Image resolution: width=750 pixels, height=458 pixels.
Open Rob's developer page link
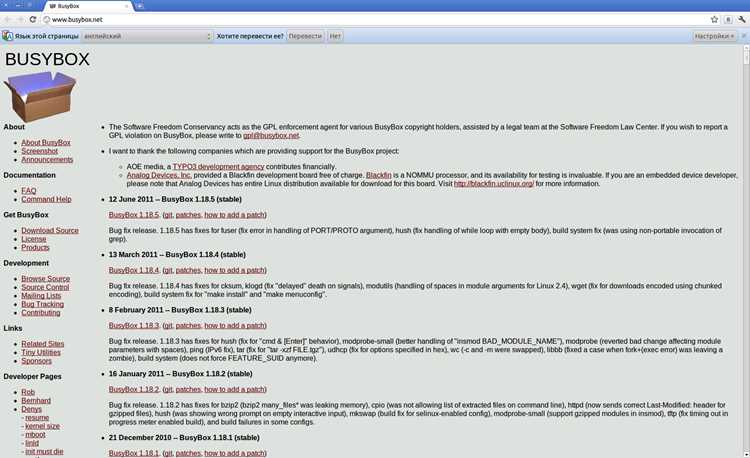(x=28, y=392)
